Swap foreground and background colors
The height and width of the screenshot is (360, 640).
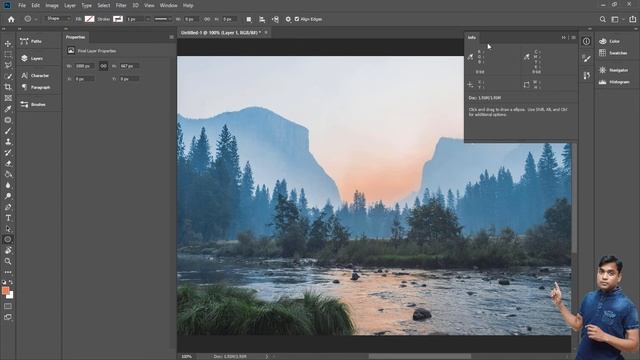(x=11, y=282)
